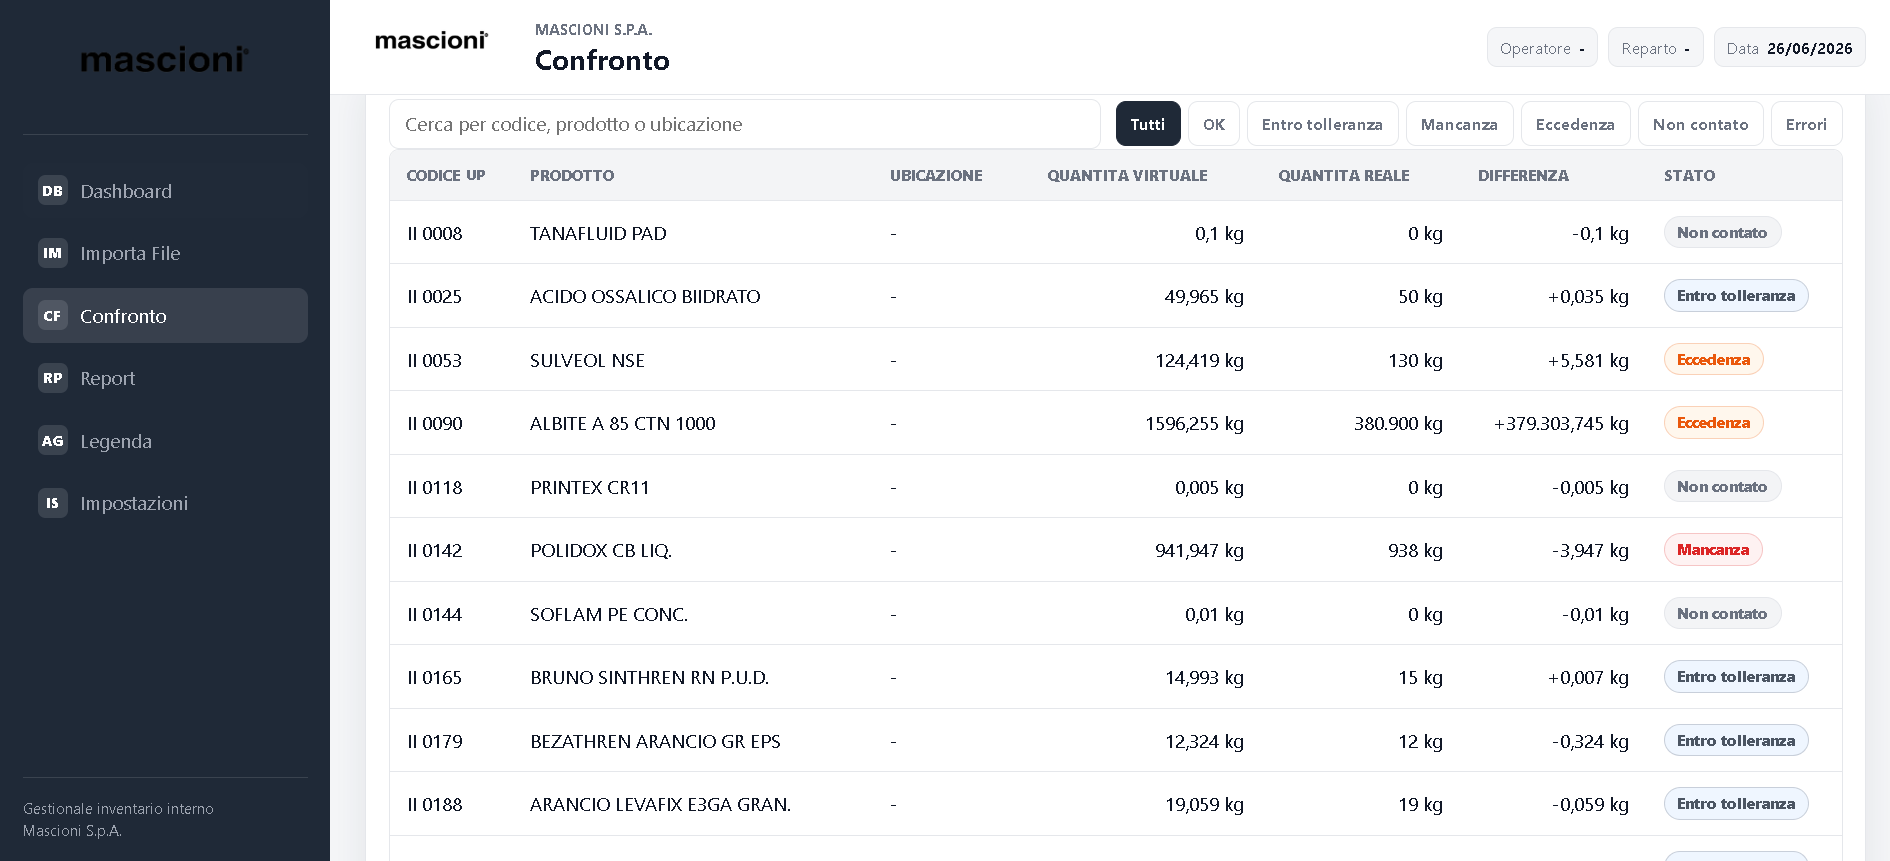
Task: Click Entro tolleranza badge for BEZATHREN ARANCIO
Action: [x=1736, y=740]
